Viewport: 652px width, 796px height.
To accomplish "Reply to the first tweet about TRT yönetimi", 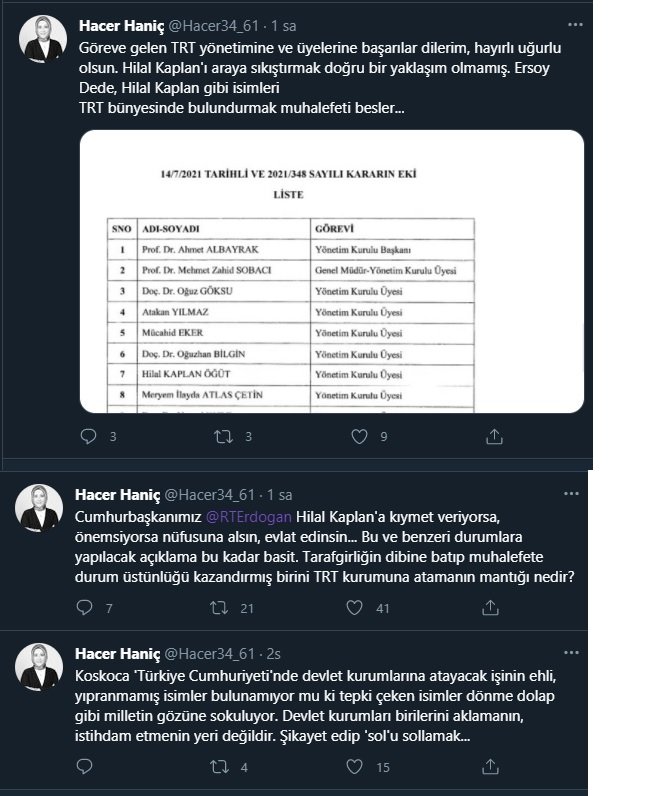I will pyautogui.click(x=88, y=437).
